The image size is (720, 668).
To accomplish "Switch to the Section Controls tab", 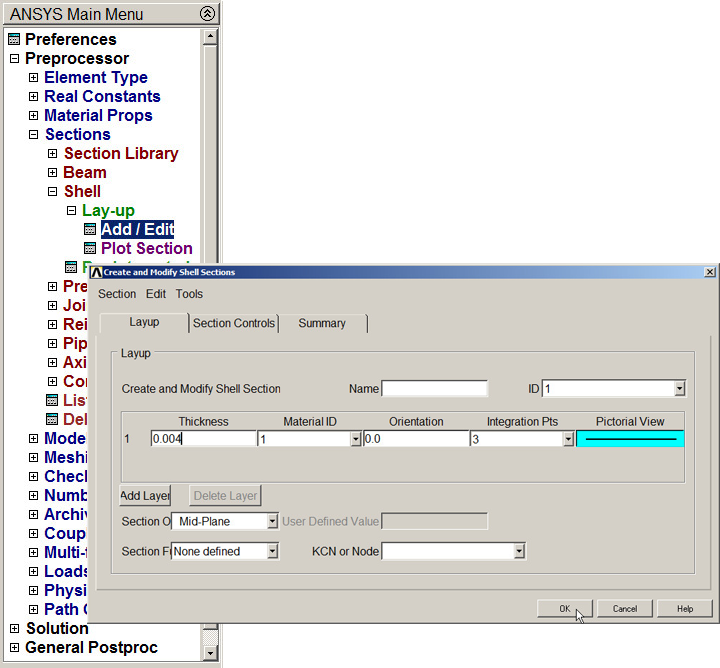I will pyautogui.click(x=233, y=323).
